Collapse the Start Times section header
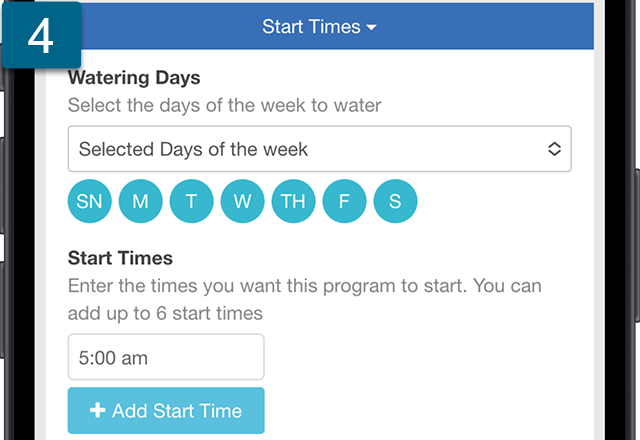This screenshot has height=440, width=640. pos(319,27)
